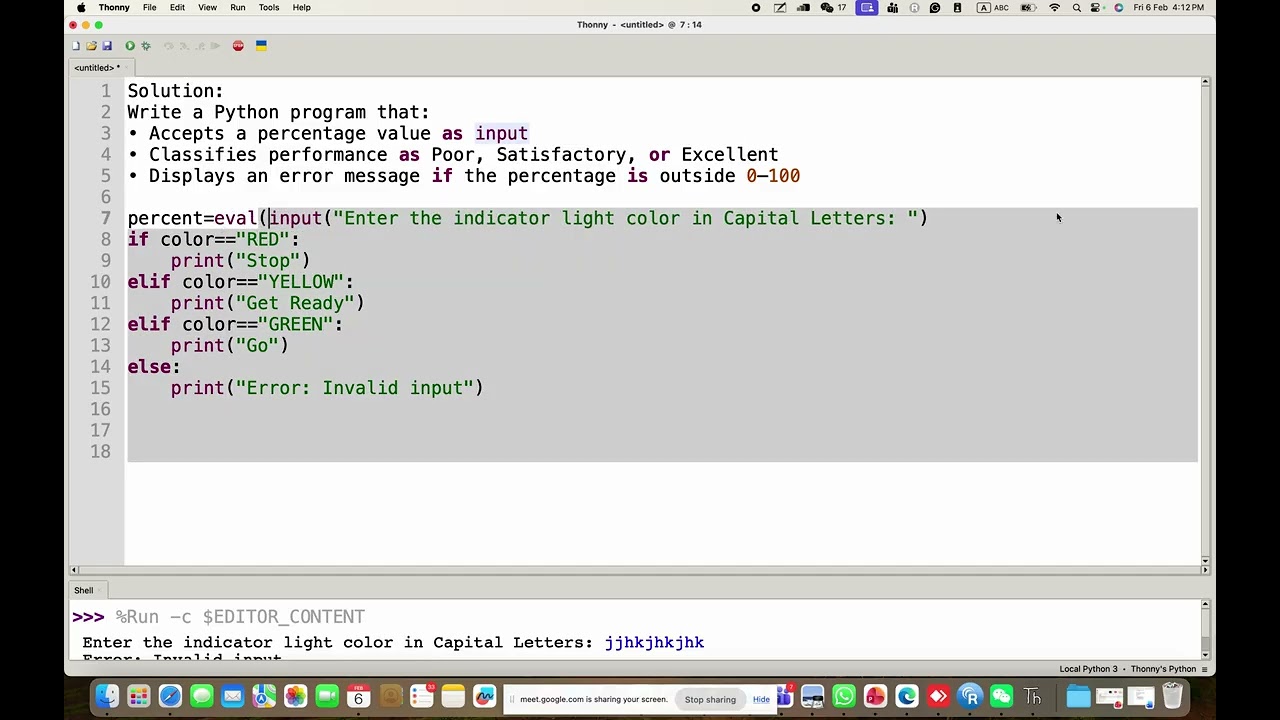Viewport: 1280px width, 720px height.
Task: Open the File menu
Action: tap(149, 7)
